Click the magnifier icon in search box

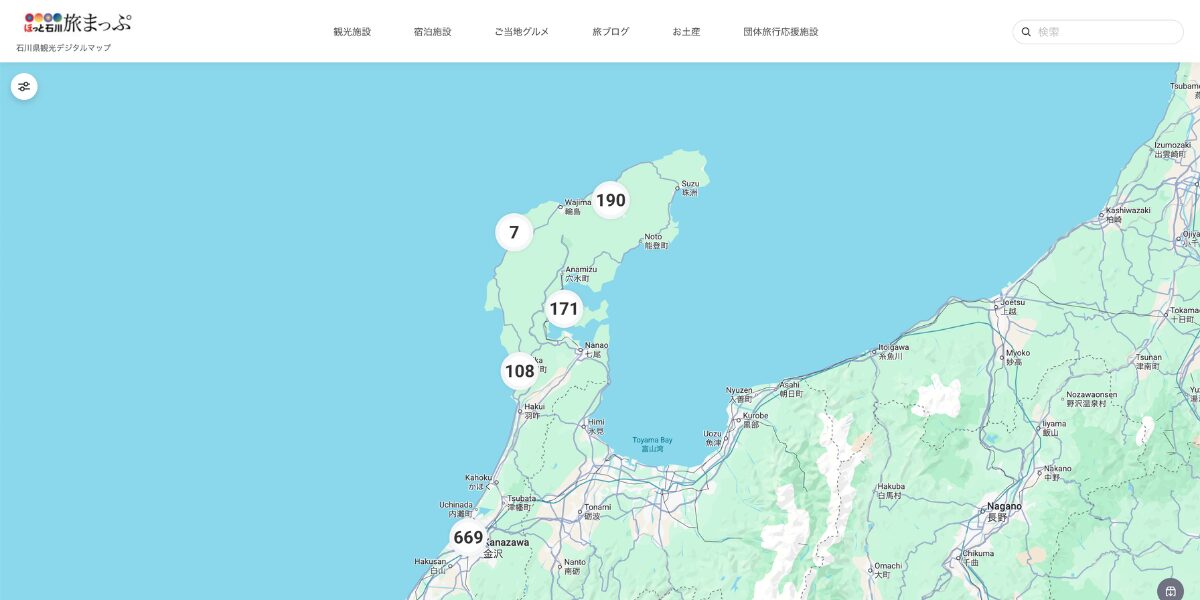1026,32
